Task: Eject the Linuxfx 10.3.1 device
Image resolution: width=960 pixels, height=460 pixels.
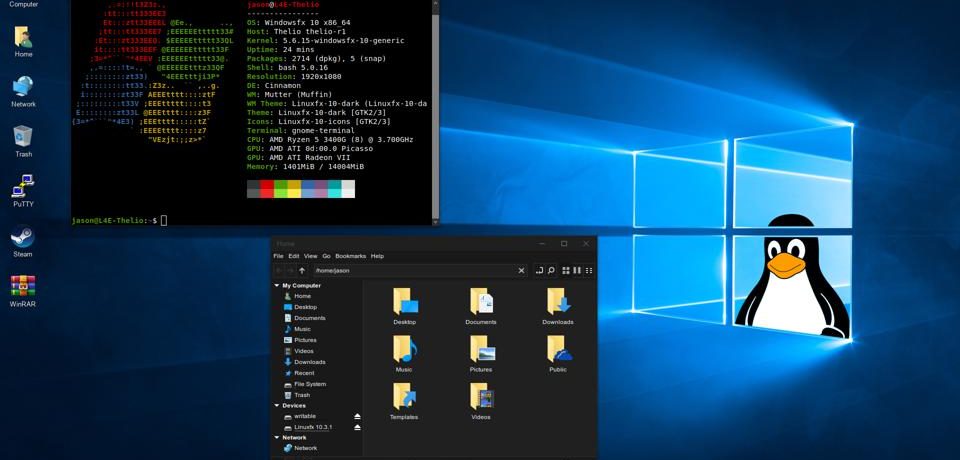Action: (x=358, y=428)
